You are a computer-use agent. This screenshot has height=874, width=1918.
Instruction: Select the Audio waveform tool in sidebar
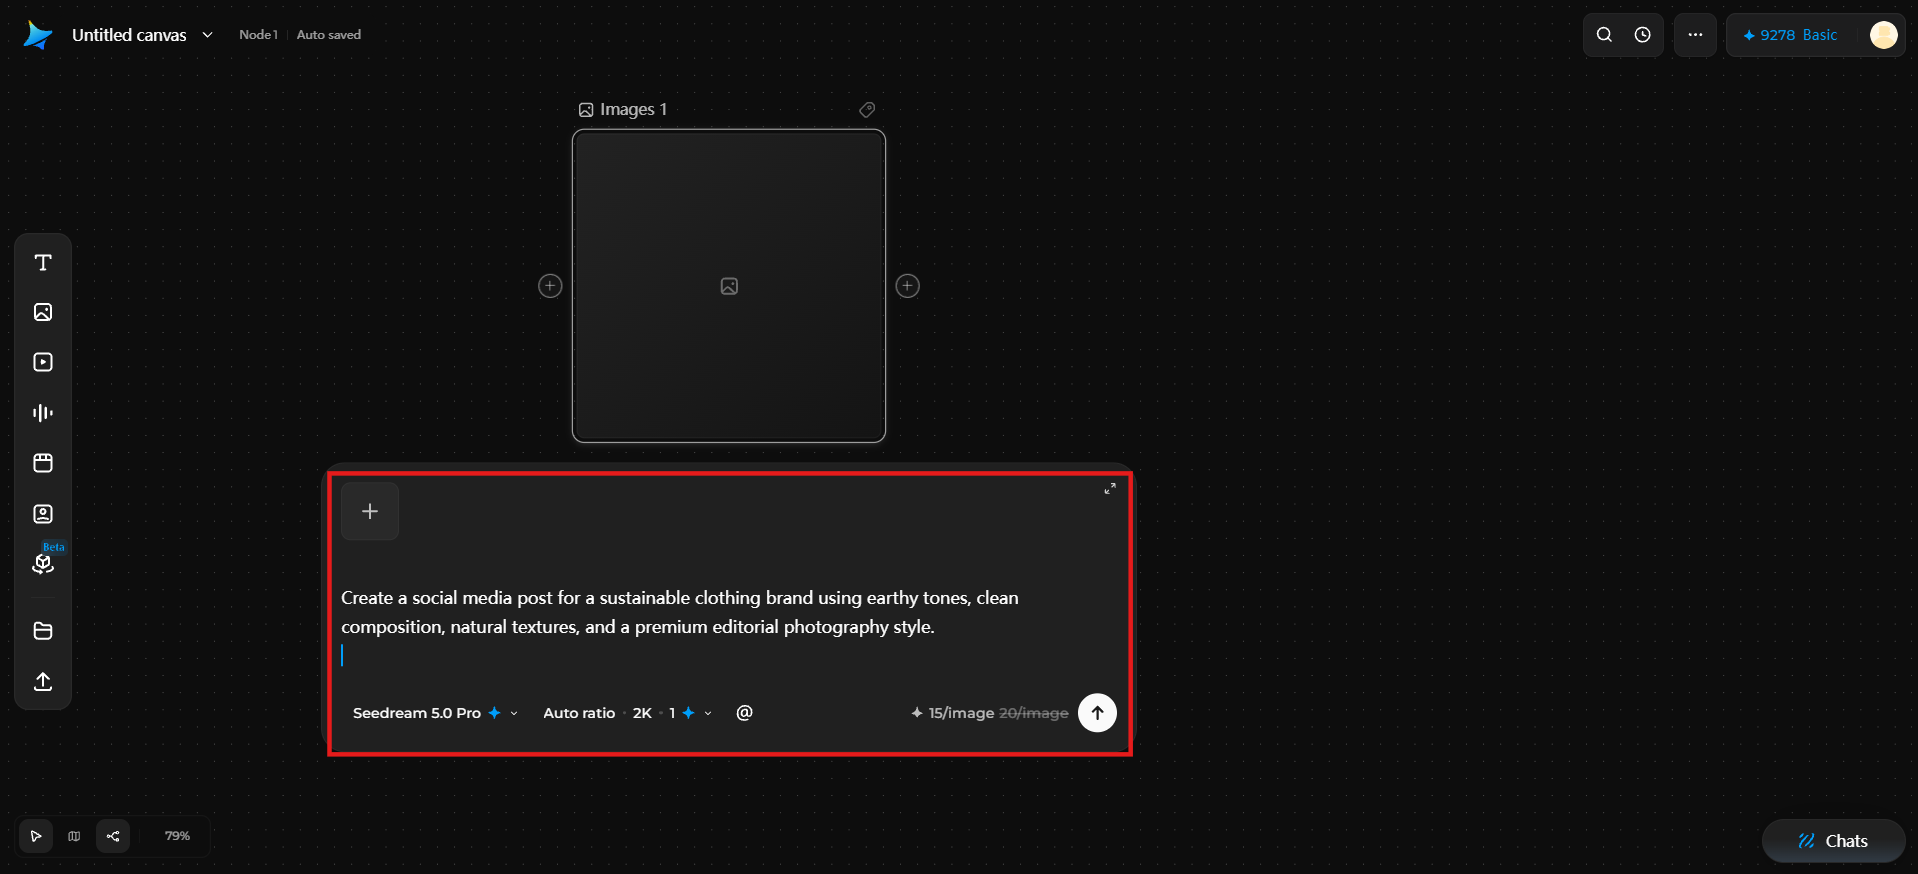point(43,413)
